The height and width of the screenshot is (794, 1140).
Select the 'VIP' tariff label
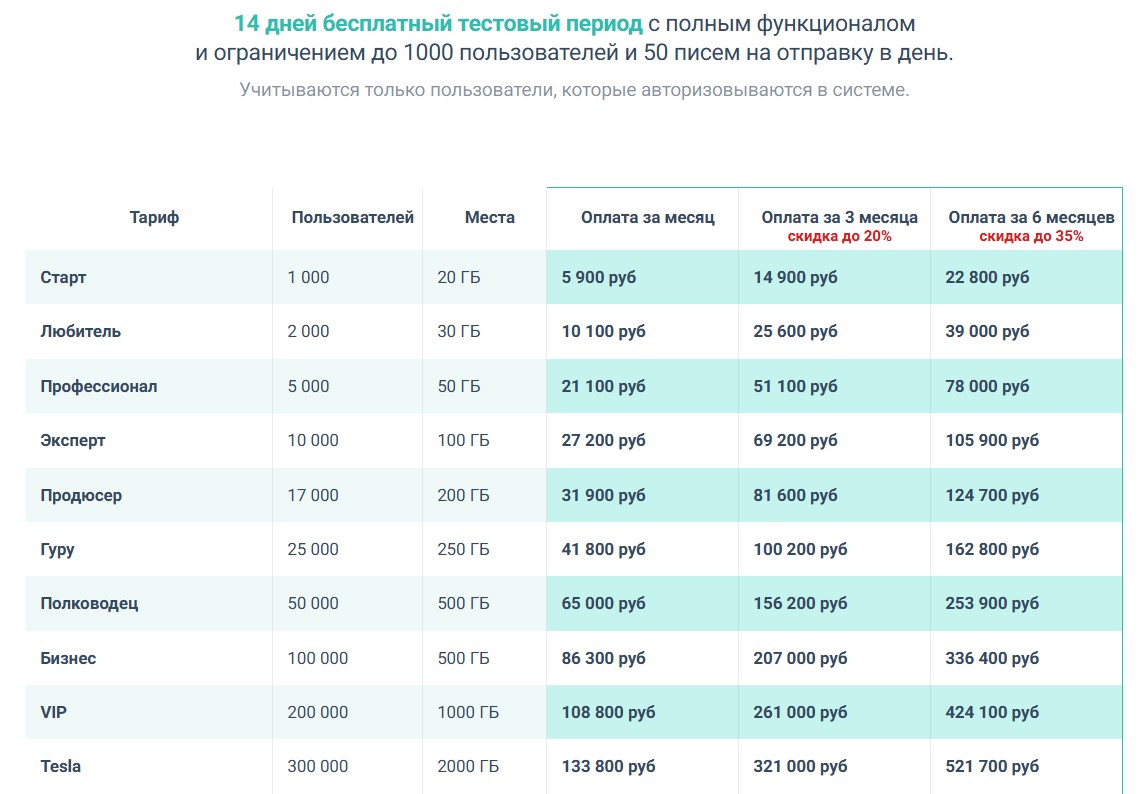point(54,712)
